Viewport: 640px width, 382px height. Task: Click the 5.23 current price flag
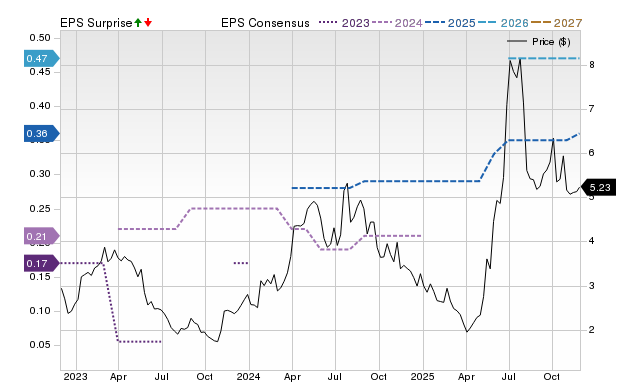[598, 188]
